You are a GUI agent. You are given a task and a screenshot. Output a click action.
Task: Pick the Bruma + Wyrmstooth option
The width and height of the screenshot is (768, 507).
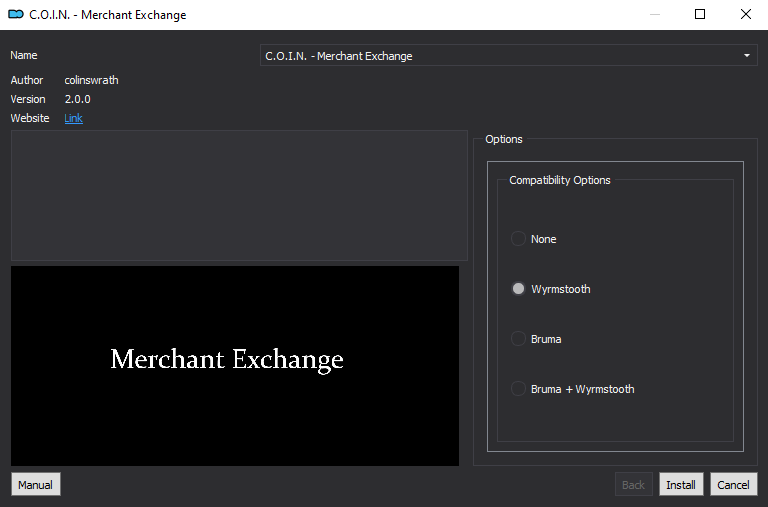coord(573,389)
